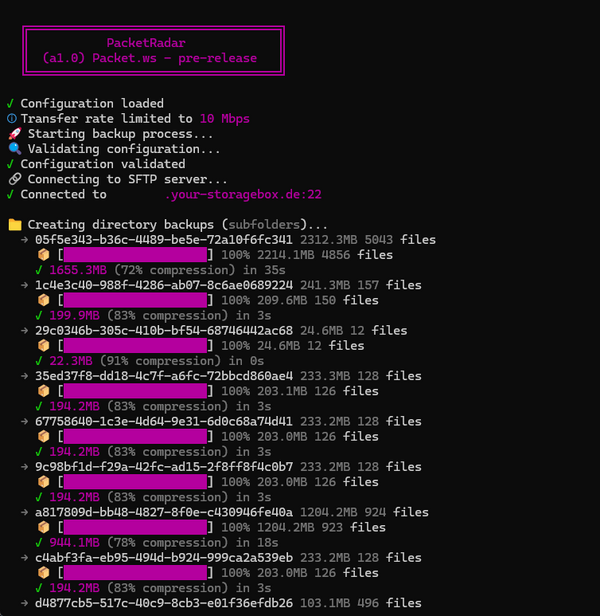Click the PacketRadar title in the banner
Viewport: 600px width, 616px height.
(x=146, y=43)
